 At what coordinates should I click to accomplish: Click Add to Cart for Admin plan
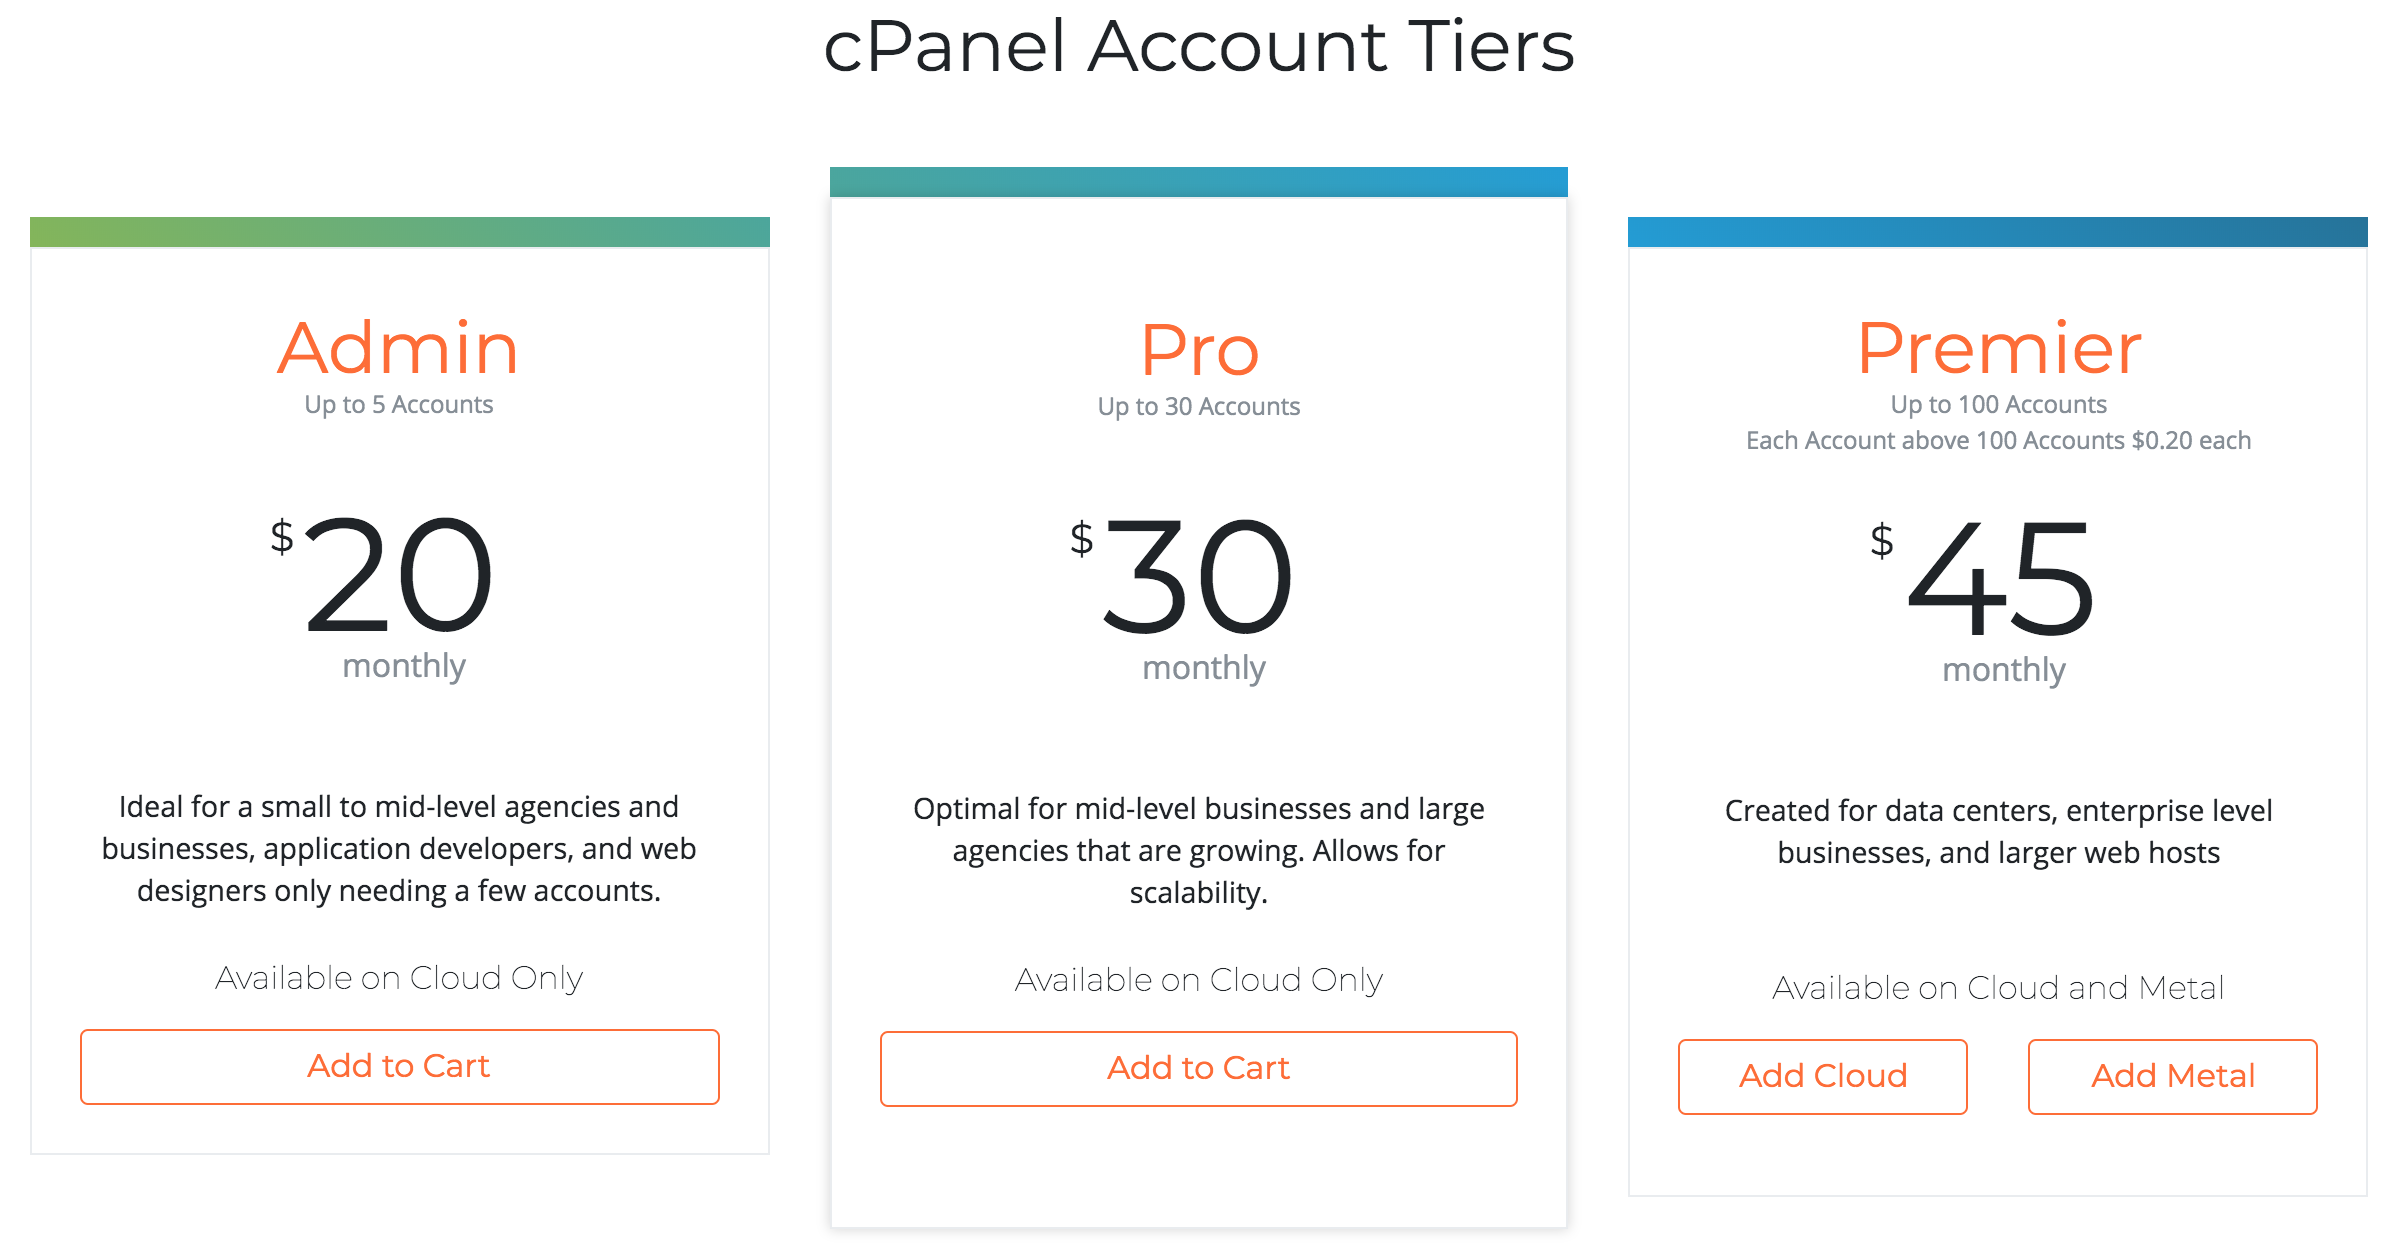click(399, 1067)
